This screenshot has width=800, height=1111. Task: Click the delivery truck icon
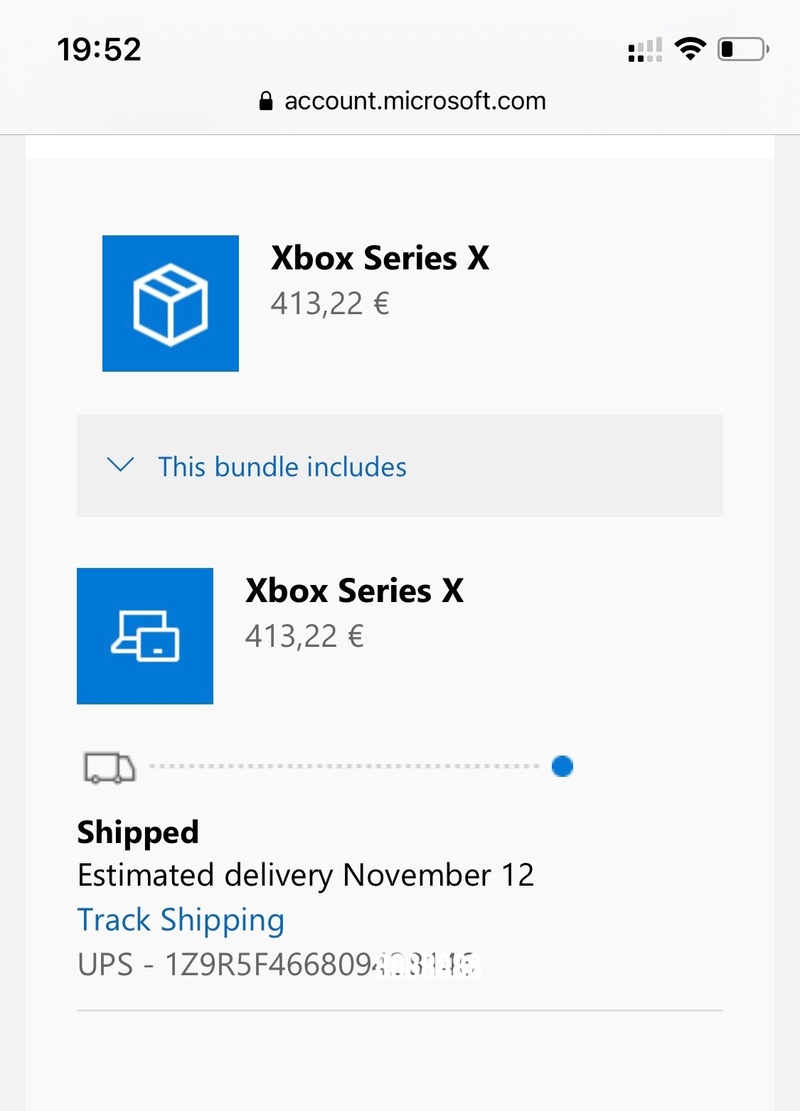pos(109,767)
